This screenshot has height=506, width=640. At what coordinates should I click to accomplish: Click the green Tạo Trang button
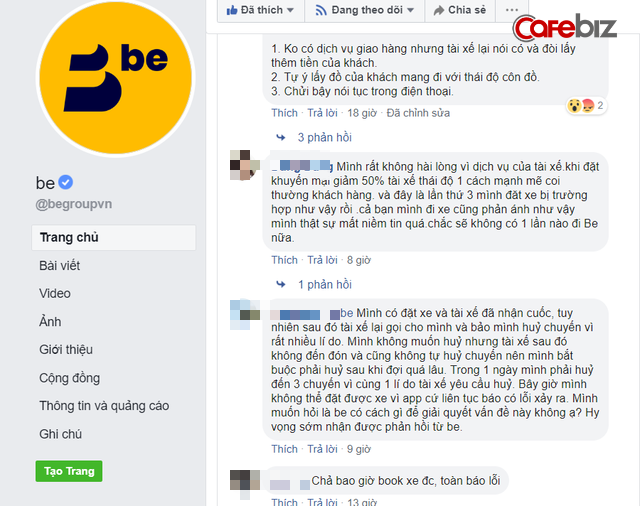click(x=69, y=471)
